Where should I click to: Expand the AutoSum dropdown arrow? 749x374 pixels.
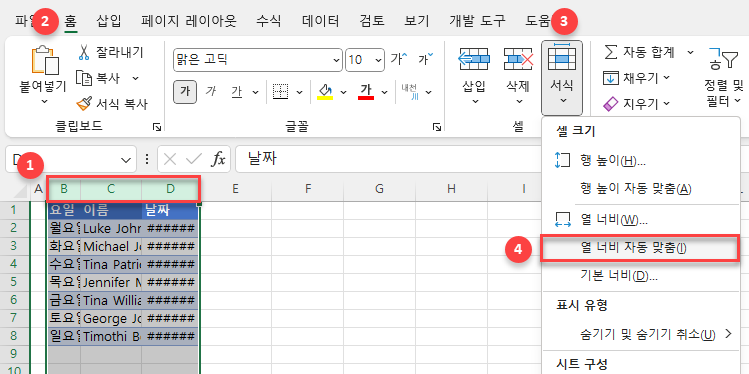[690, 52]
